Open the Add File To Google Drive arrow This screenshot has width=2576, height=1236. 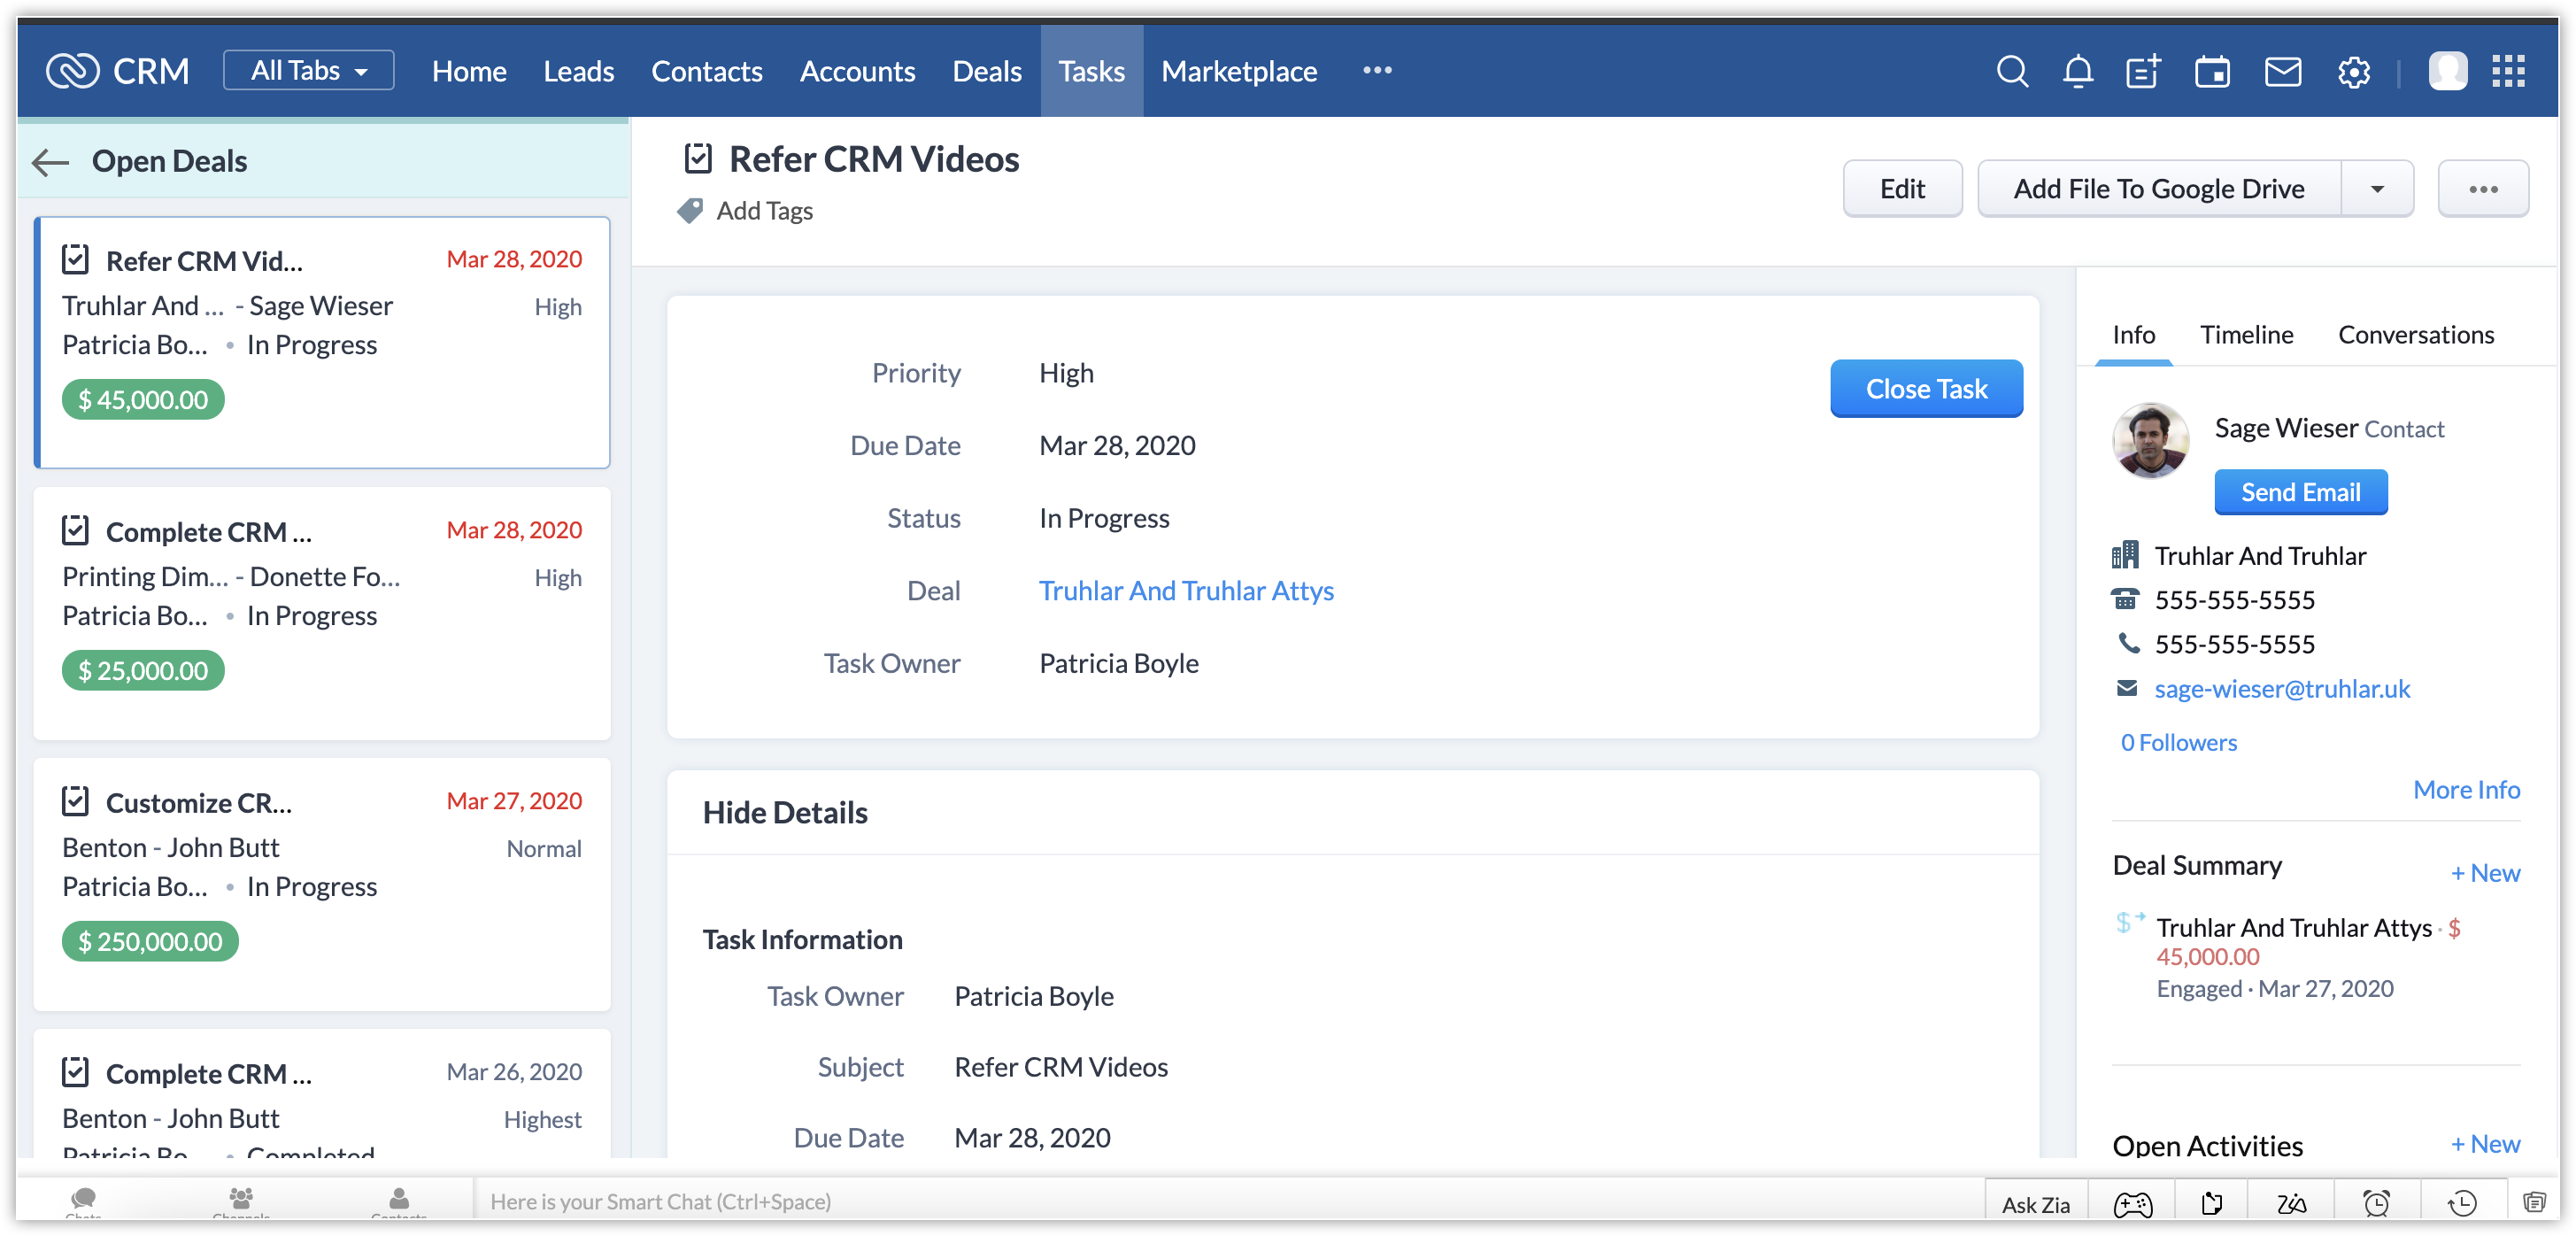coord(2377,189)
